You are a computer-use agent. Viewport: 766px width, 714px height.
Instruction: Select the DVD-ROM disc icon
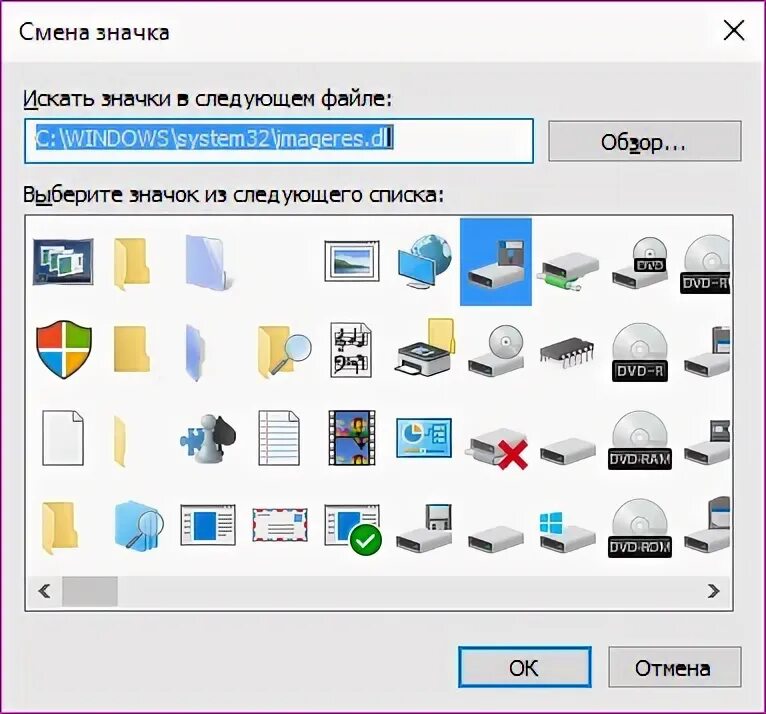coord(640,528)
